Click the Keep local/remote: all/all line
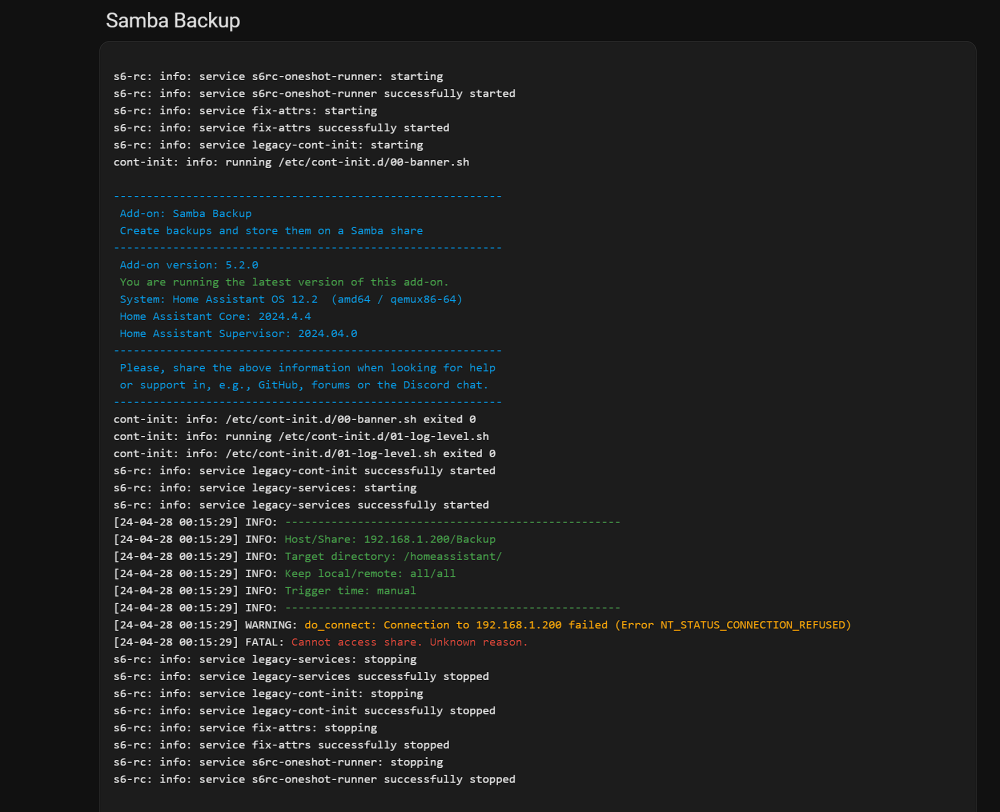The height and width of the screenshot is (812, 1000). (284, 573)
